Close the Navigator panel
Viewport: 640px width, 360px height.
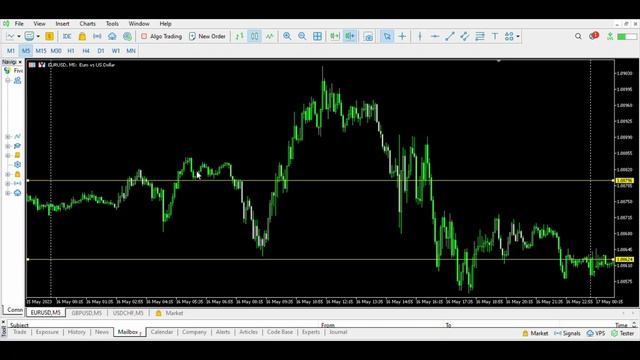pos(20,62)
